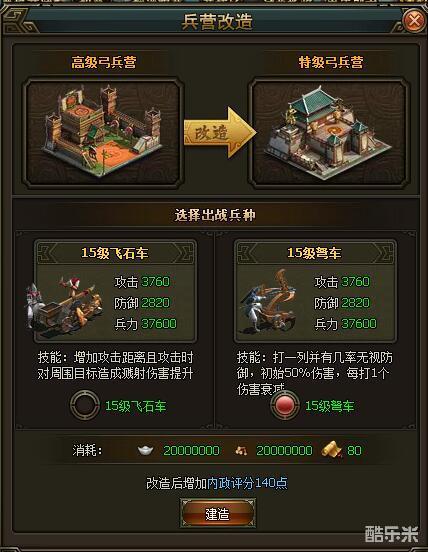The image size is (428, 552).
Task: Click the catapult unit image
Action: pyautogui.click(x=63, y=305)
